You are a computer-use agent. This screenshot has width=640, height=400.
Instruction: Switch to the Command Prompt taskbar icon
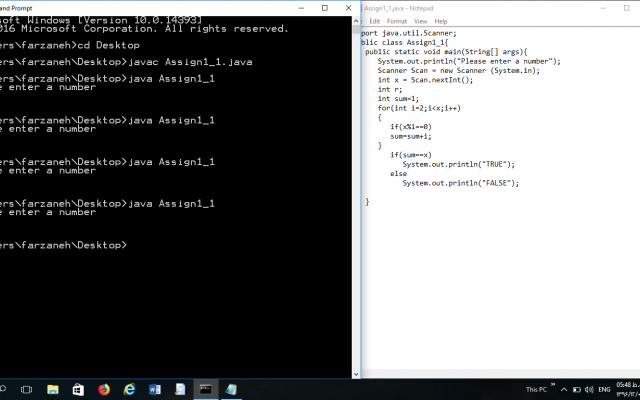point(206,389)
